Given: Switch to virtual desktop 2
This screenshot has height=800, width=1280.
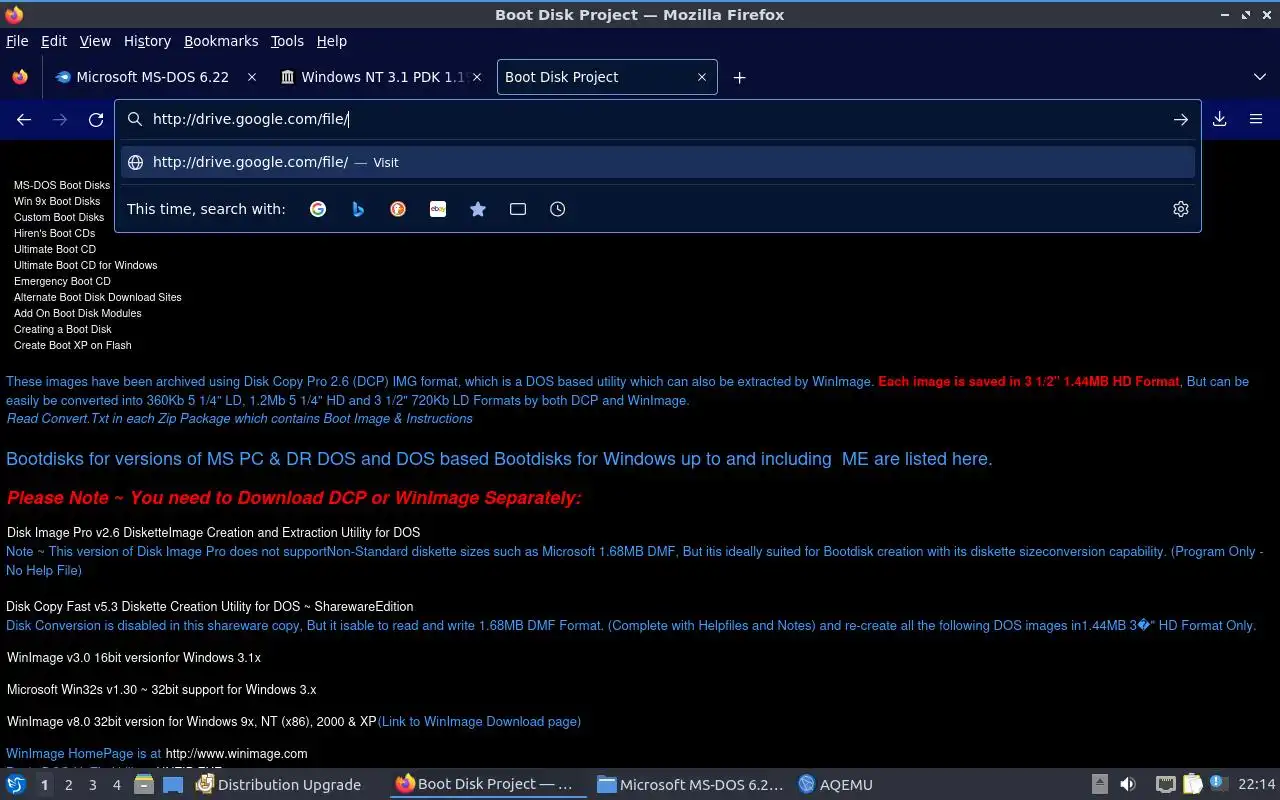Looking at the screenshot, I should 68,785.
